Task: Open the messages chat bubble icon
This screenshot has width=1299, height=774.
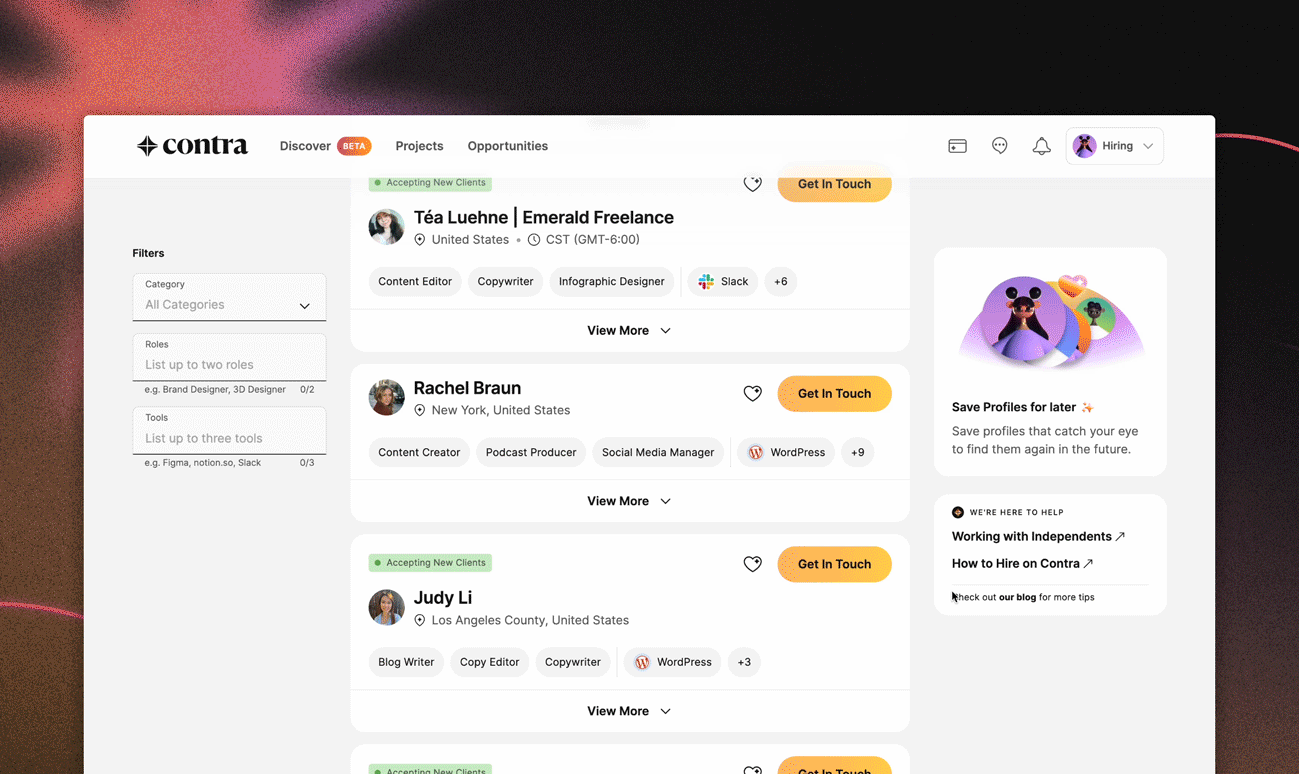Action: [x=999, y=146]
